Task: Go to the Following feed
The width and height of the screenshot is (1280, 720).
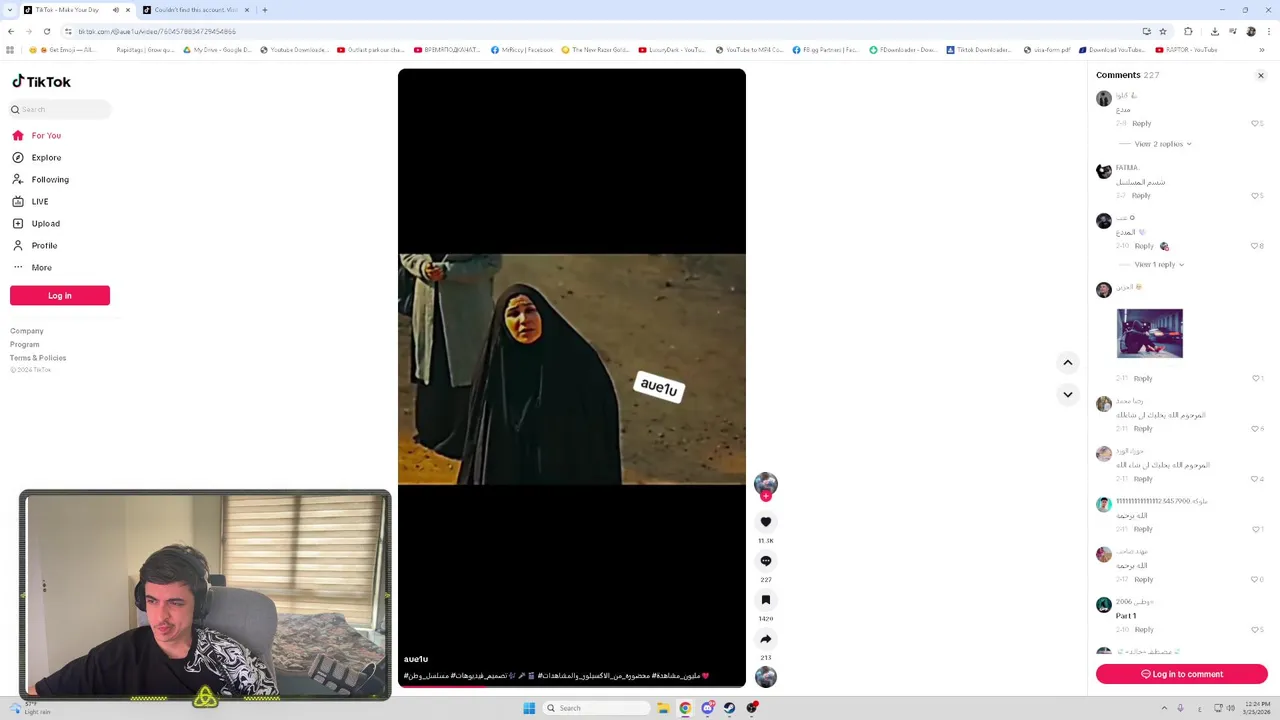Action: [41, 179]
